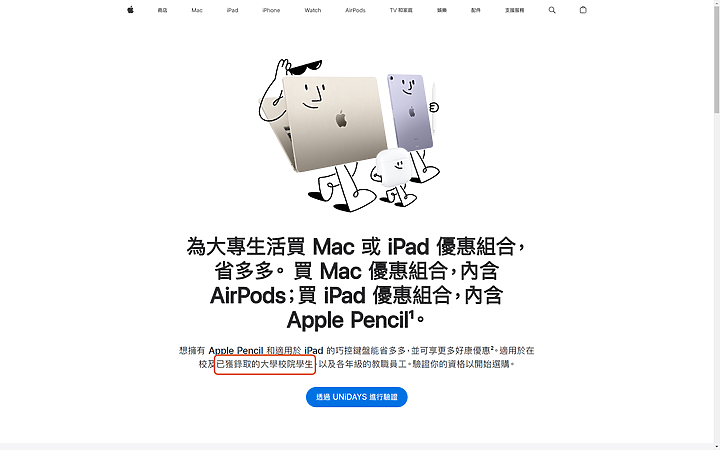Open the 娛樂 navigation item

442,10
